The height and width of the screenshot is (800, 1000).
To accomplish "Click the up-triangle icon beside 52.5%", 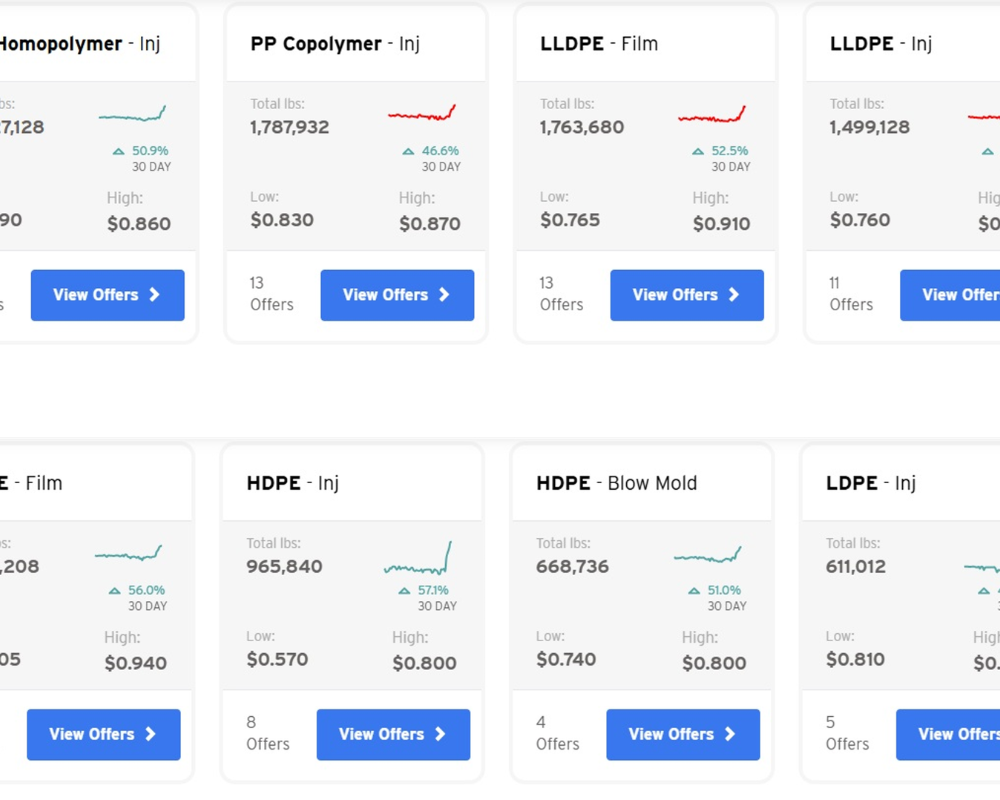I will (x=698, y=152).
